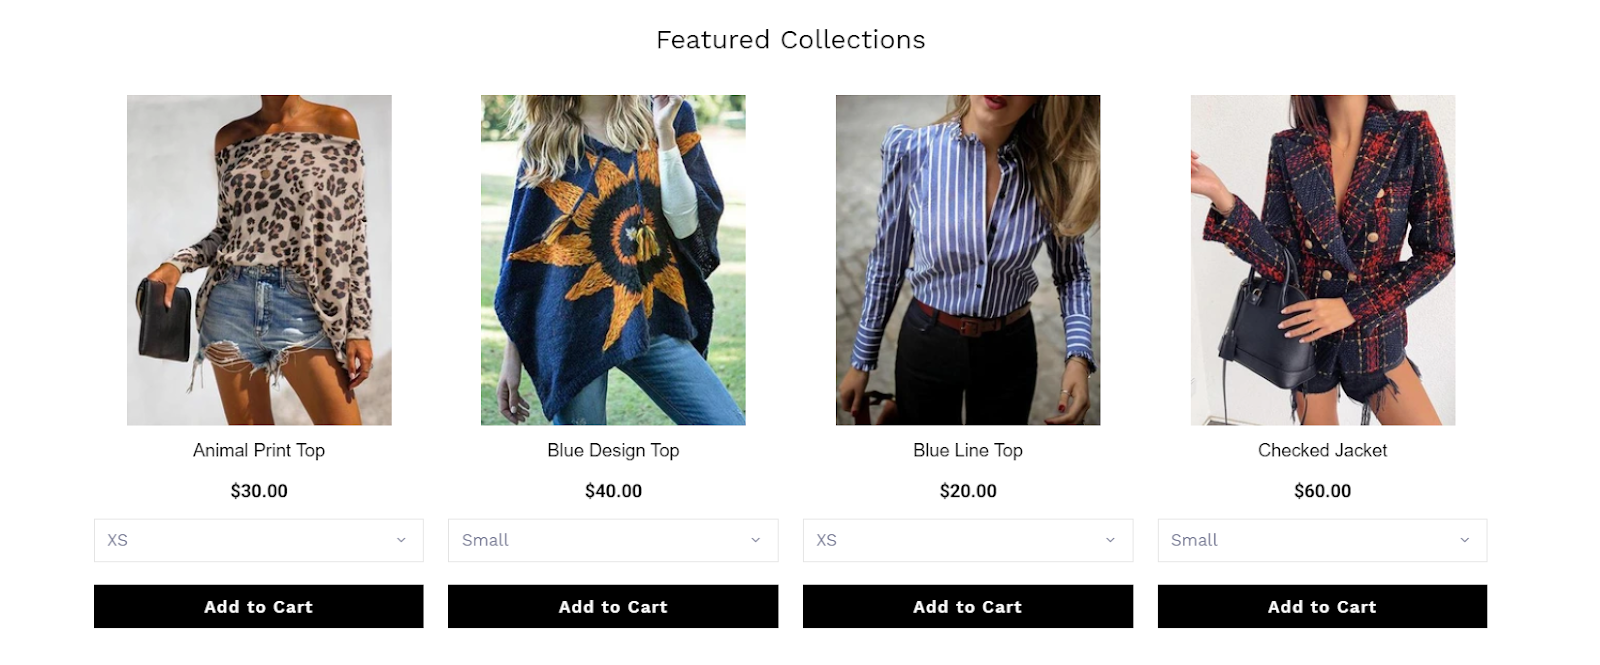Add the Blue Design Top to cart
This screenshot has height=665, width=1600.
(x=613, y=607)
